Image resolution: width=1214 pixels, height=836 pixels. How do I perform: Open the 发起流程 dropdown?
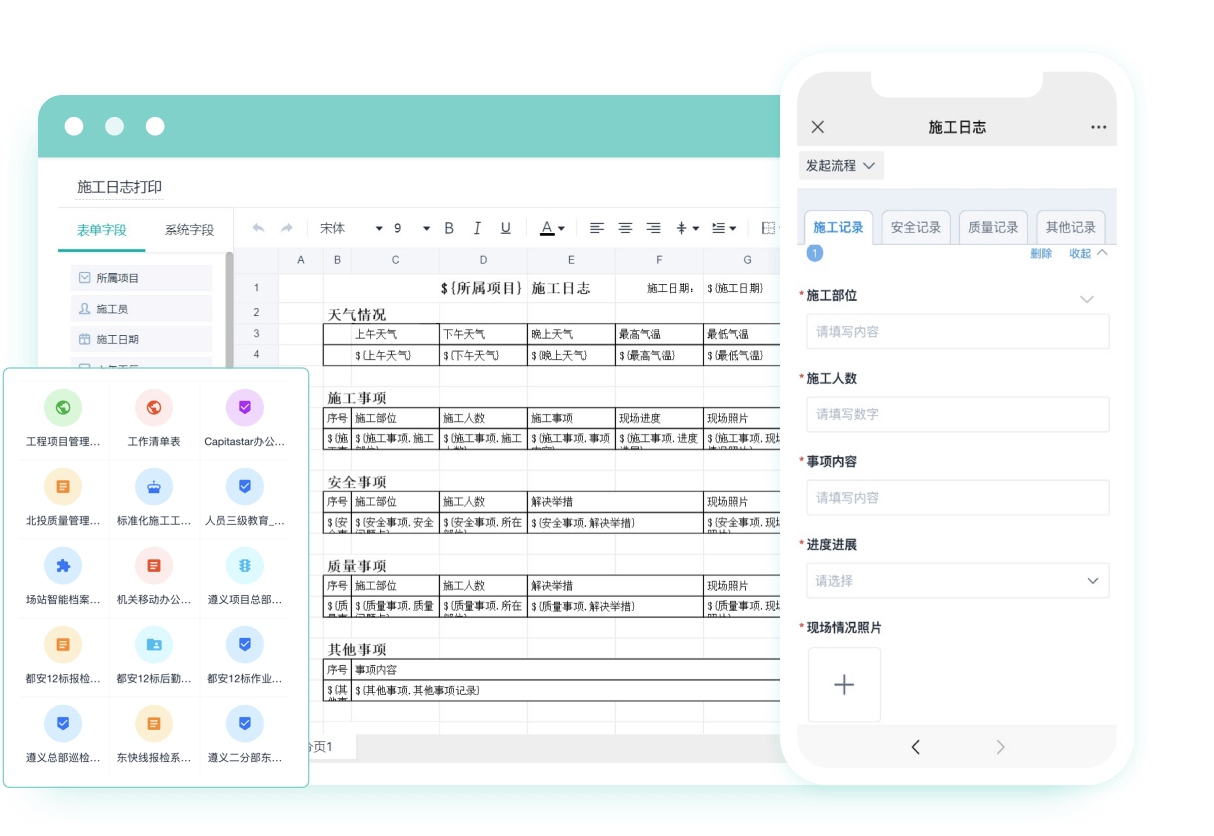pyautogui.click(x=841, y=165)
